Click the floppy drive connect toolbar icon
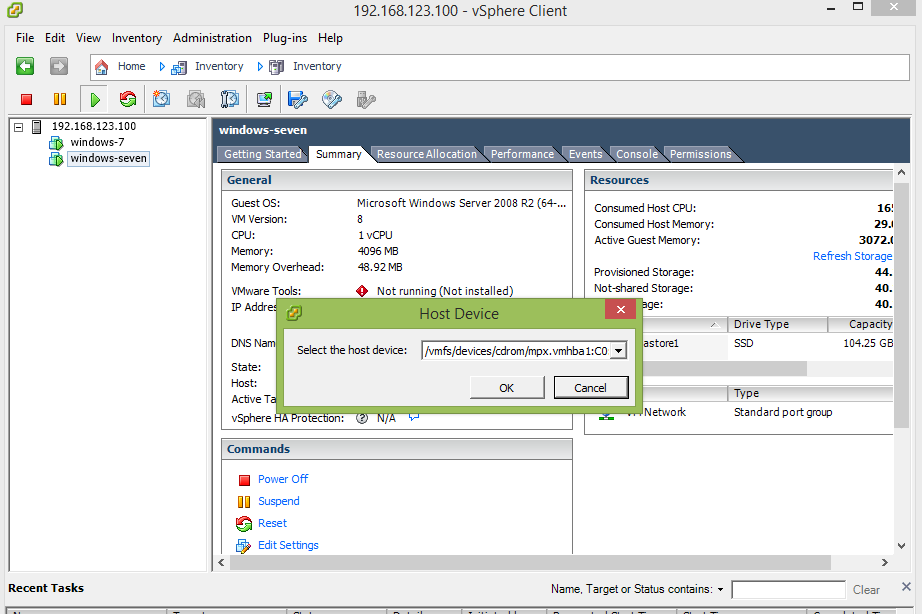922x614 pixels. [x=297, y=99]
